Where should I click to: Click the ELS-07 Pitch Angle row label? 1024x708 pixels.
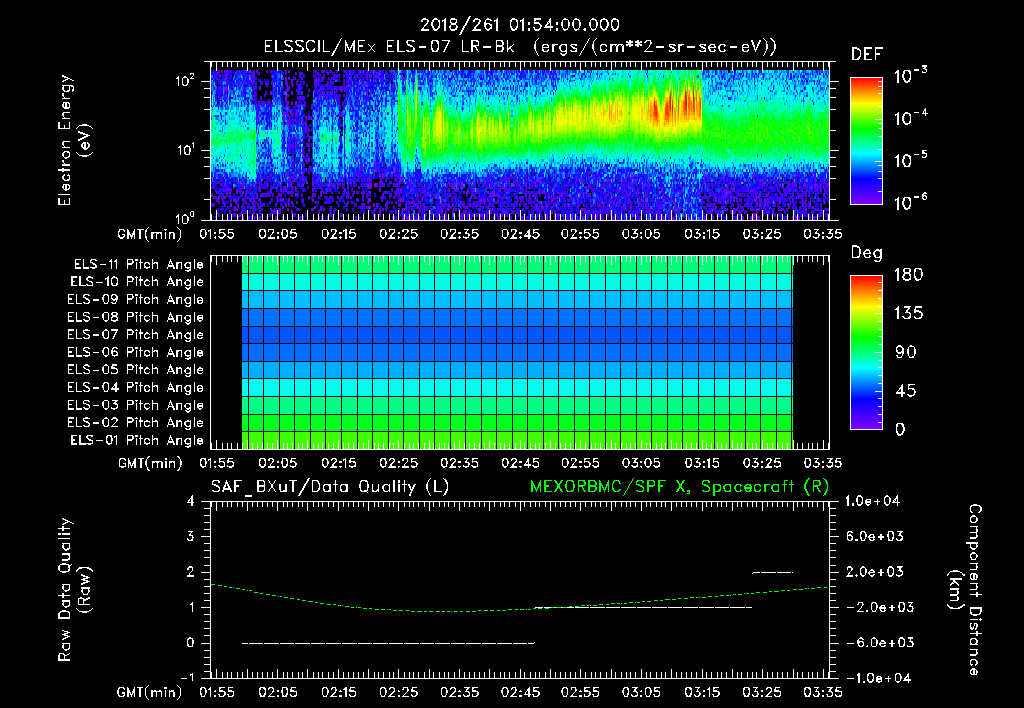pos(136,335)
